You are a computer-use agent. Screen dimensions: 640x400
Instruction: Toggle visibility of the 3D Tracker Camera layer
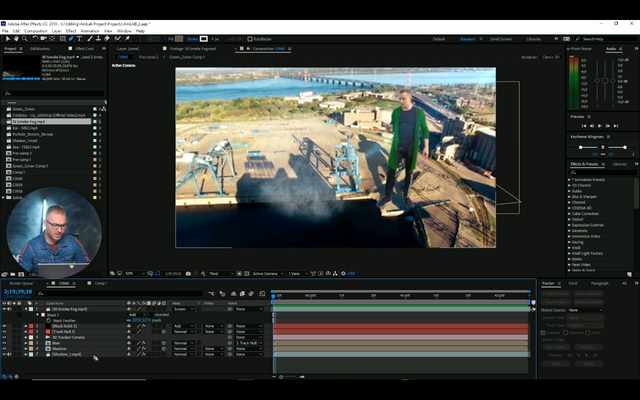pos(4,337)
